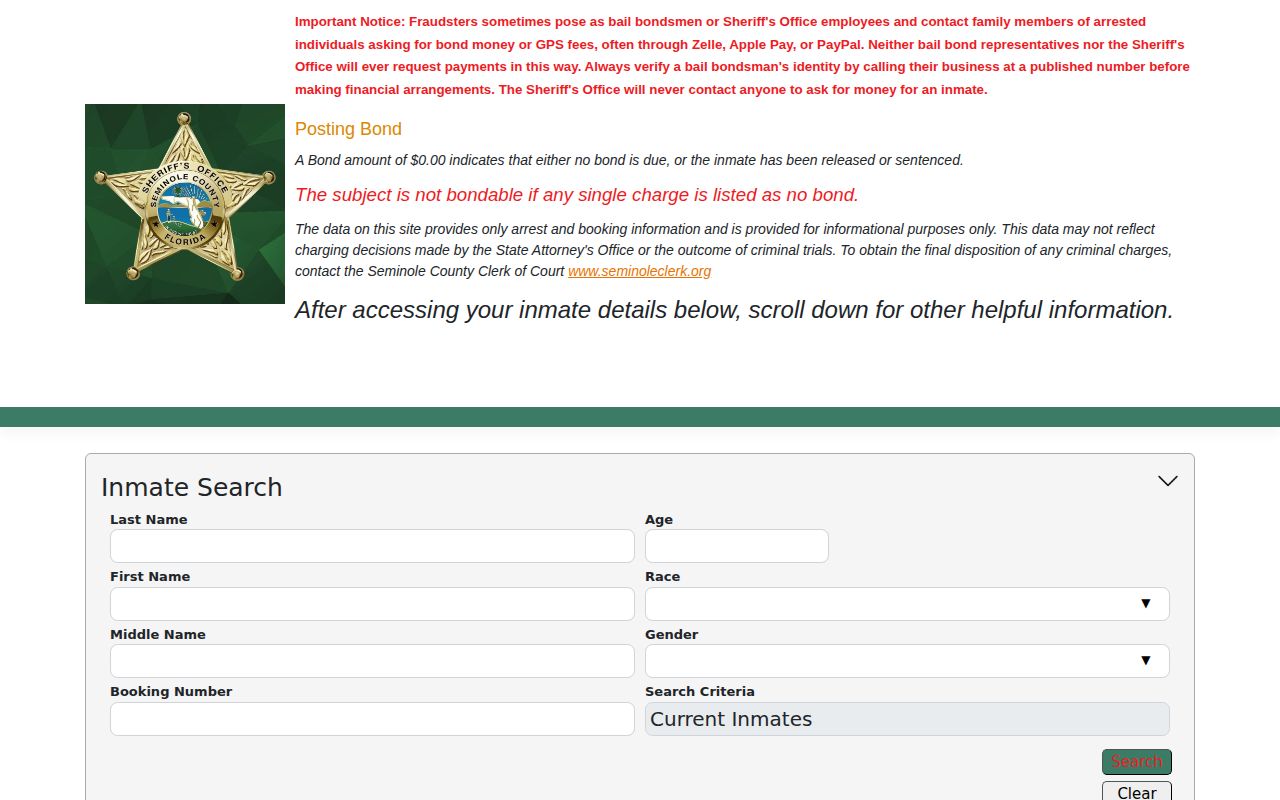
Task: Click the Seminole County Sheriff's Office star logo
Action: (x=185, y=204)
